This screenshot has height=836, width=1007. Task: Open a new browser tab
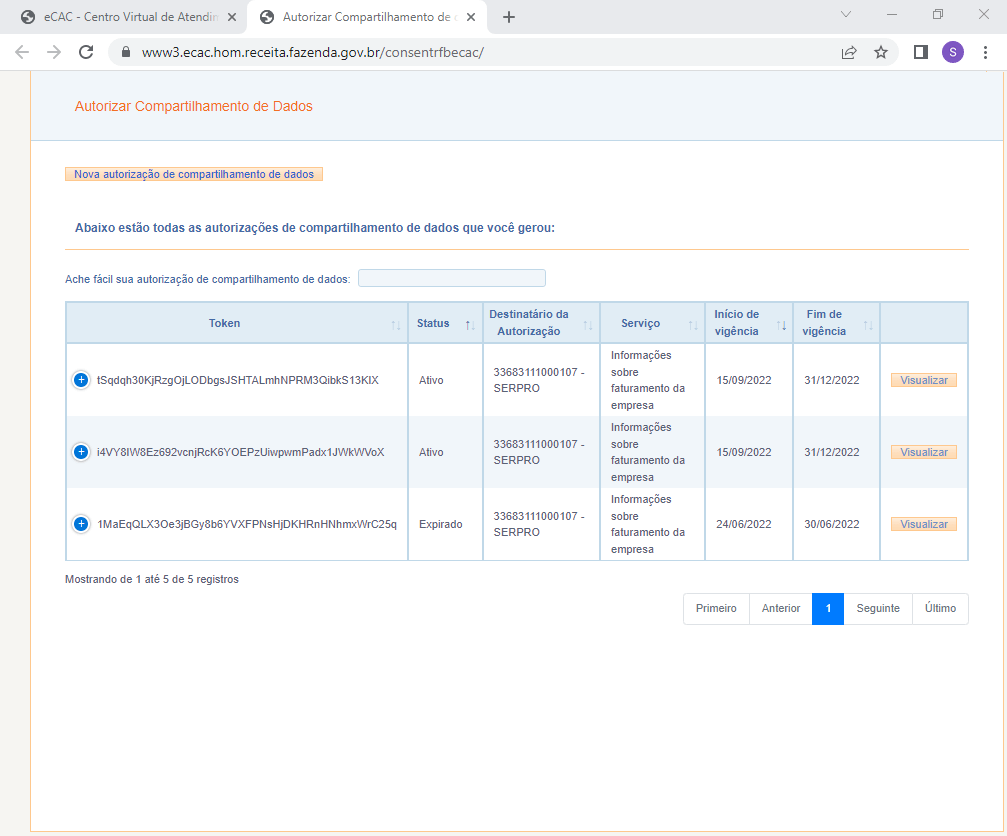[x=509, y=17]
